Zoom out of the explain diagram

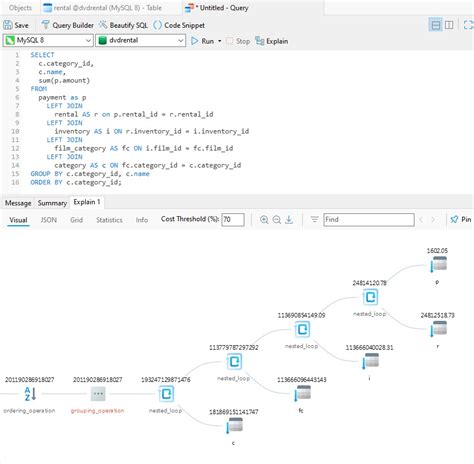point(276,219)
